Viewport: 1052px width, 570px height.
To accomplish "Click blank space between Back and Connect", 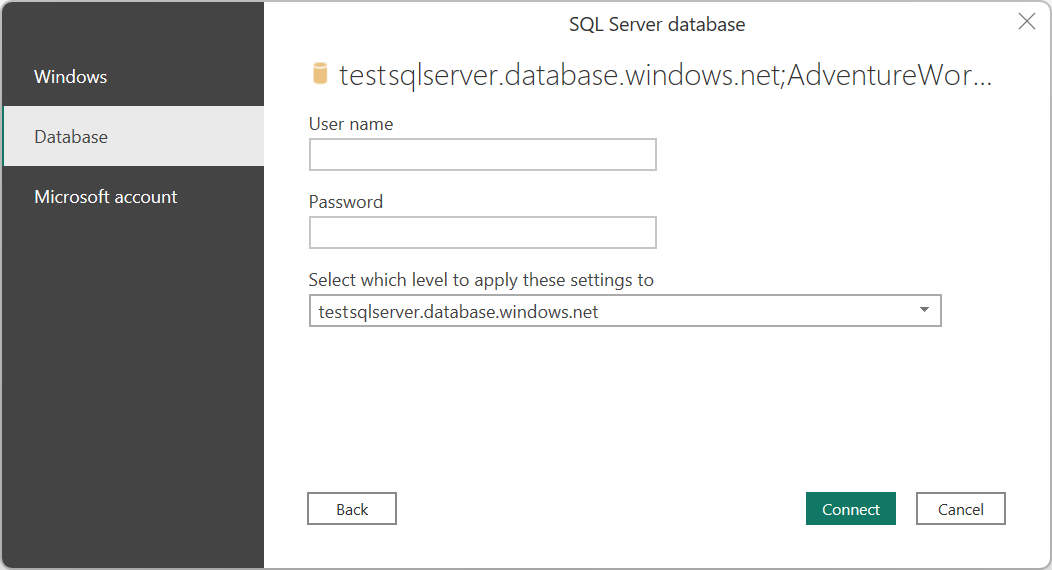I will (x=600, y=509).
